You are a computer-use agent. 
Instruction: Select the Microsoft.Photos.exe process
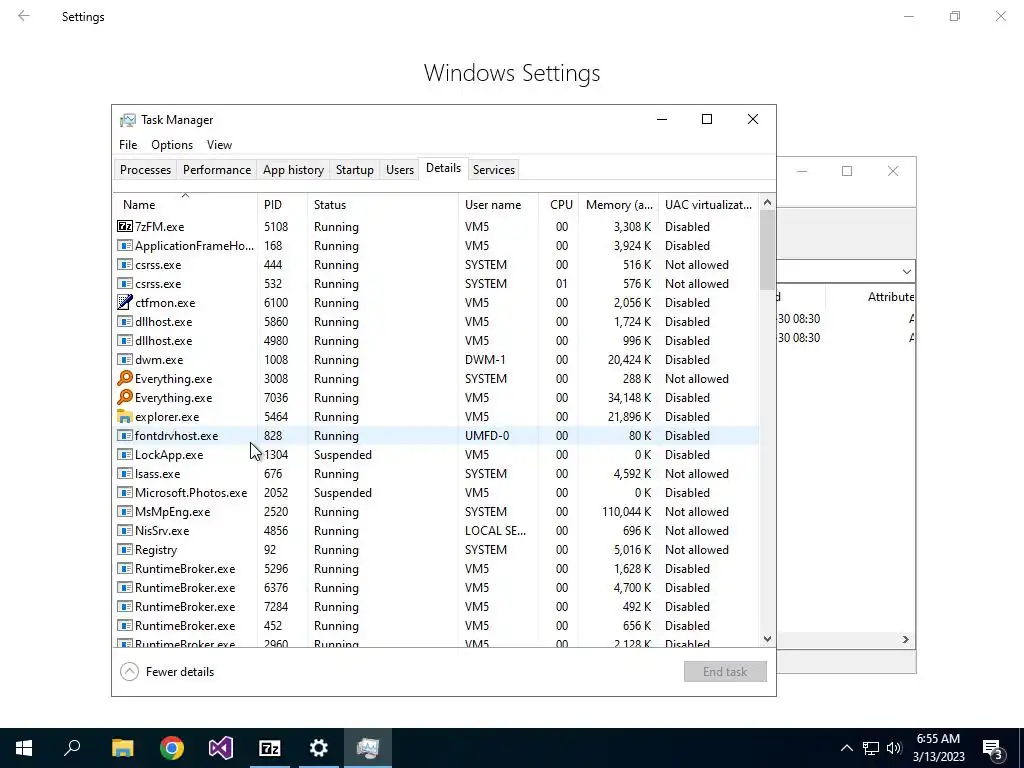pos(436,492)
